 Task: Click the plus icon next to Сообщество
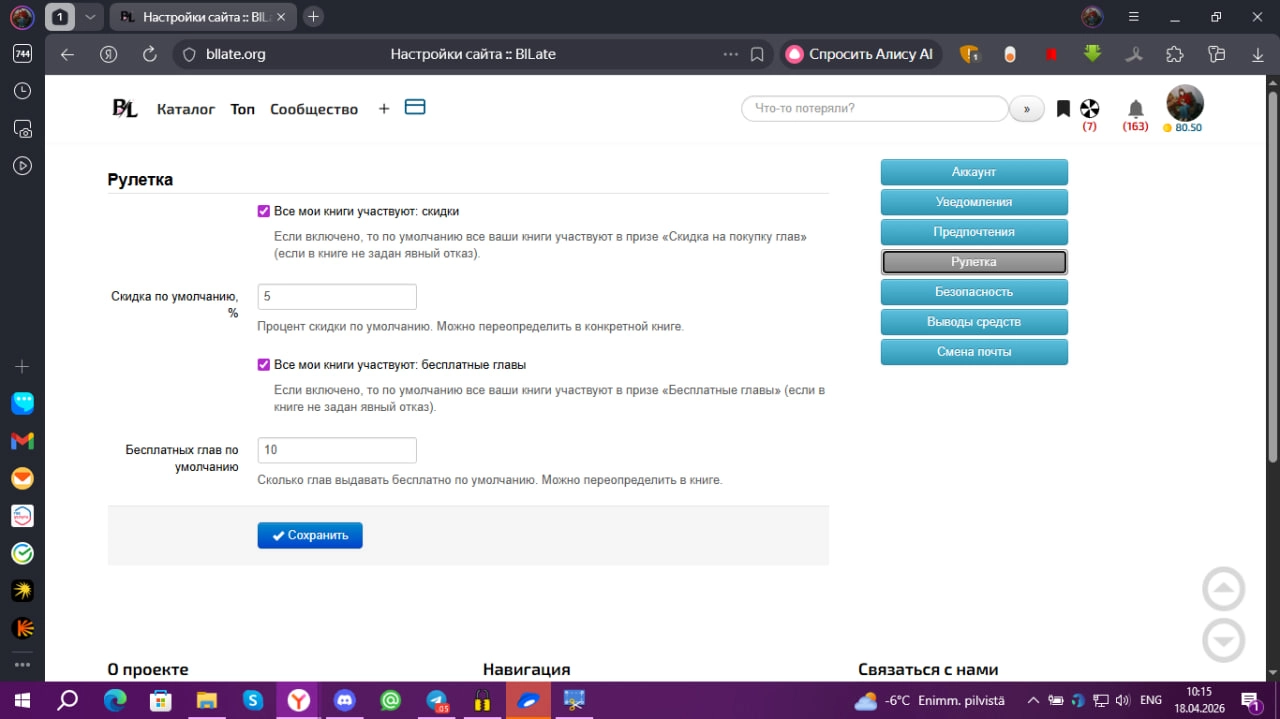coord(384,109)
